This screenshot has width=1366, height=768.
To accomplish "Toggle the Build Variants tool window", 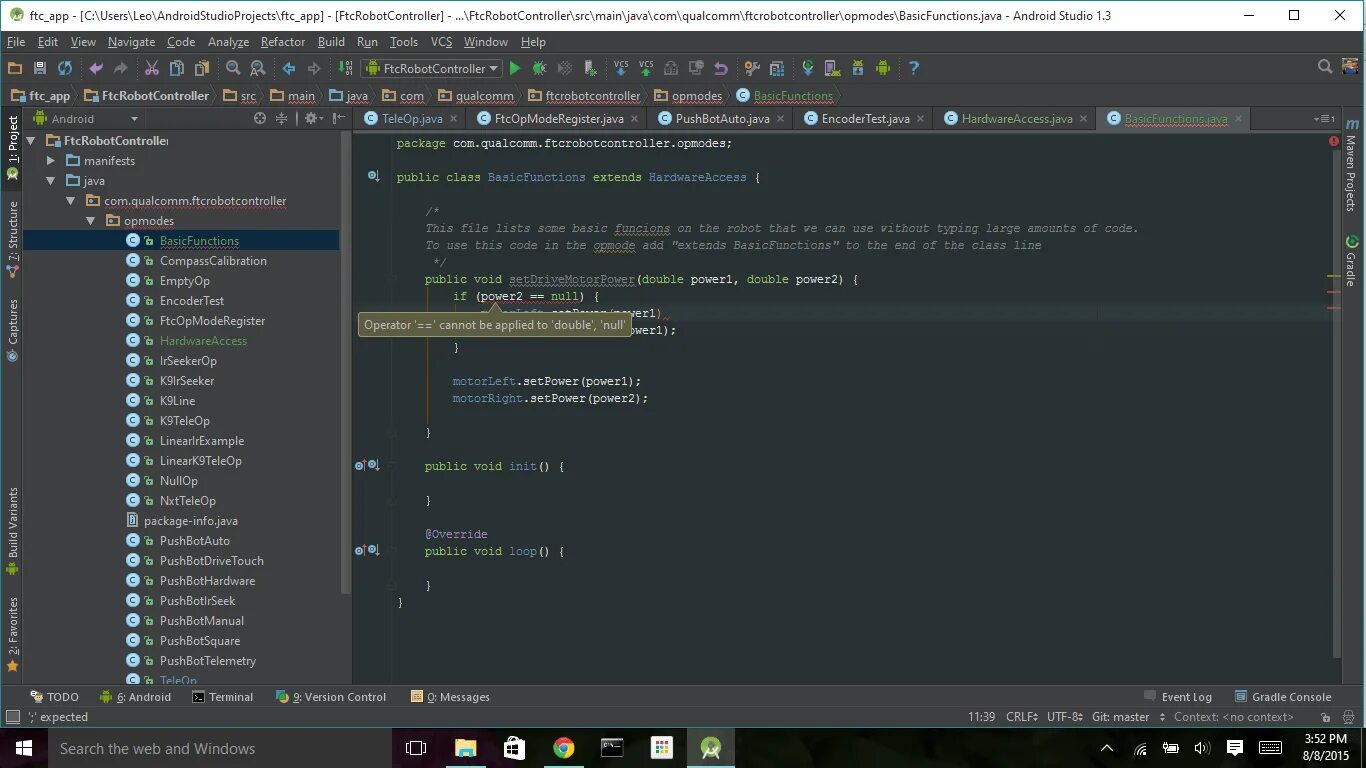I will (12, 531).
